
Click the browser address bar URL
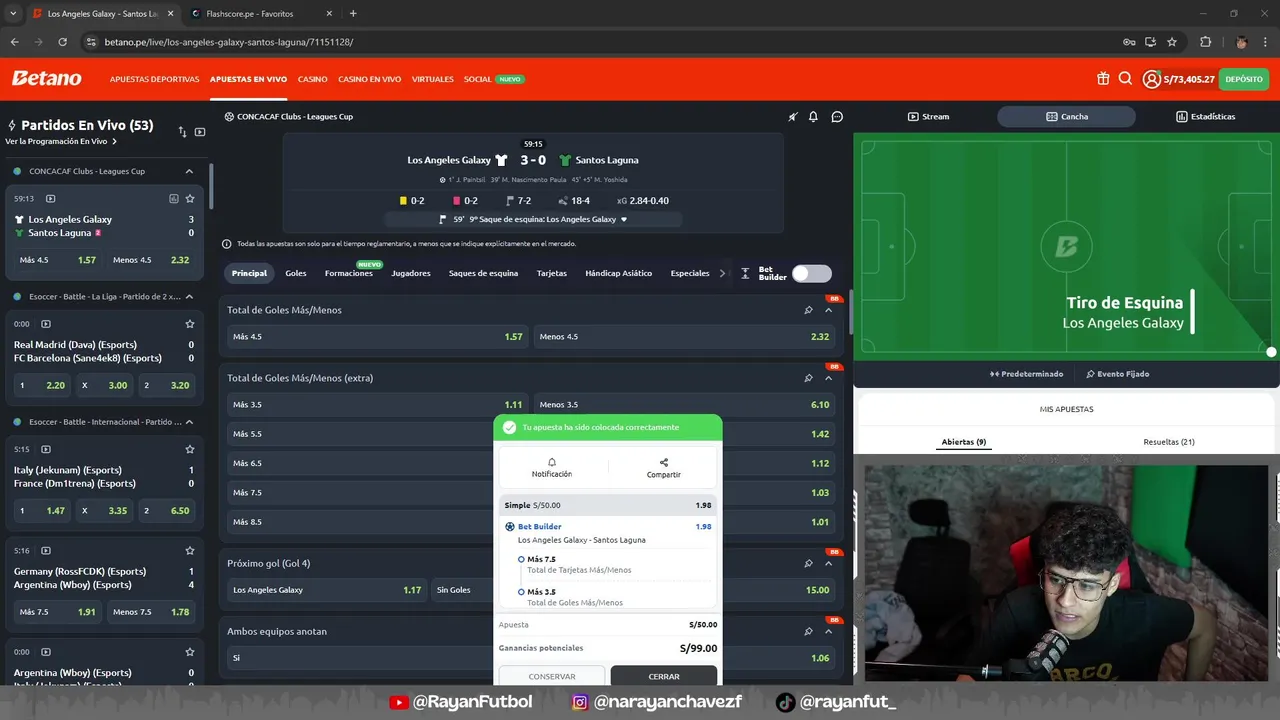point(228,42)
